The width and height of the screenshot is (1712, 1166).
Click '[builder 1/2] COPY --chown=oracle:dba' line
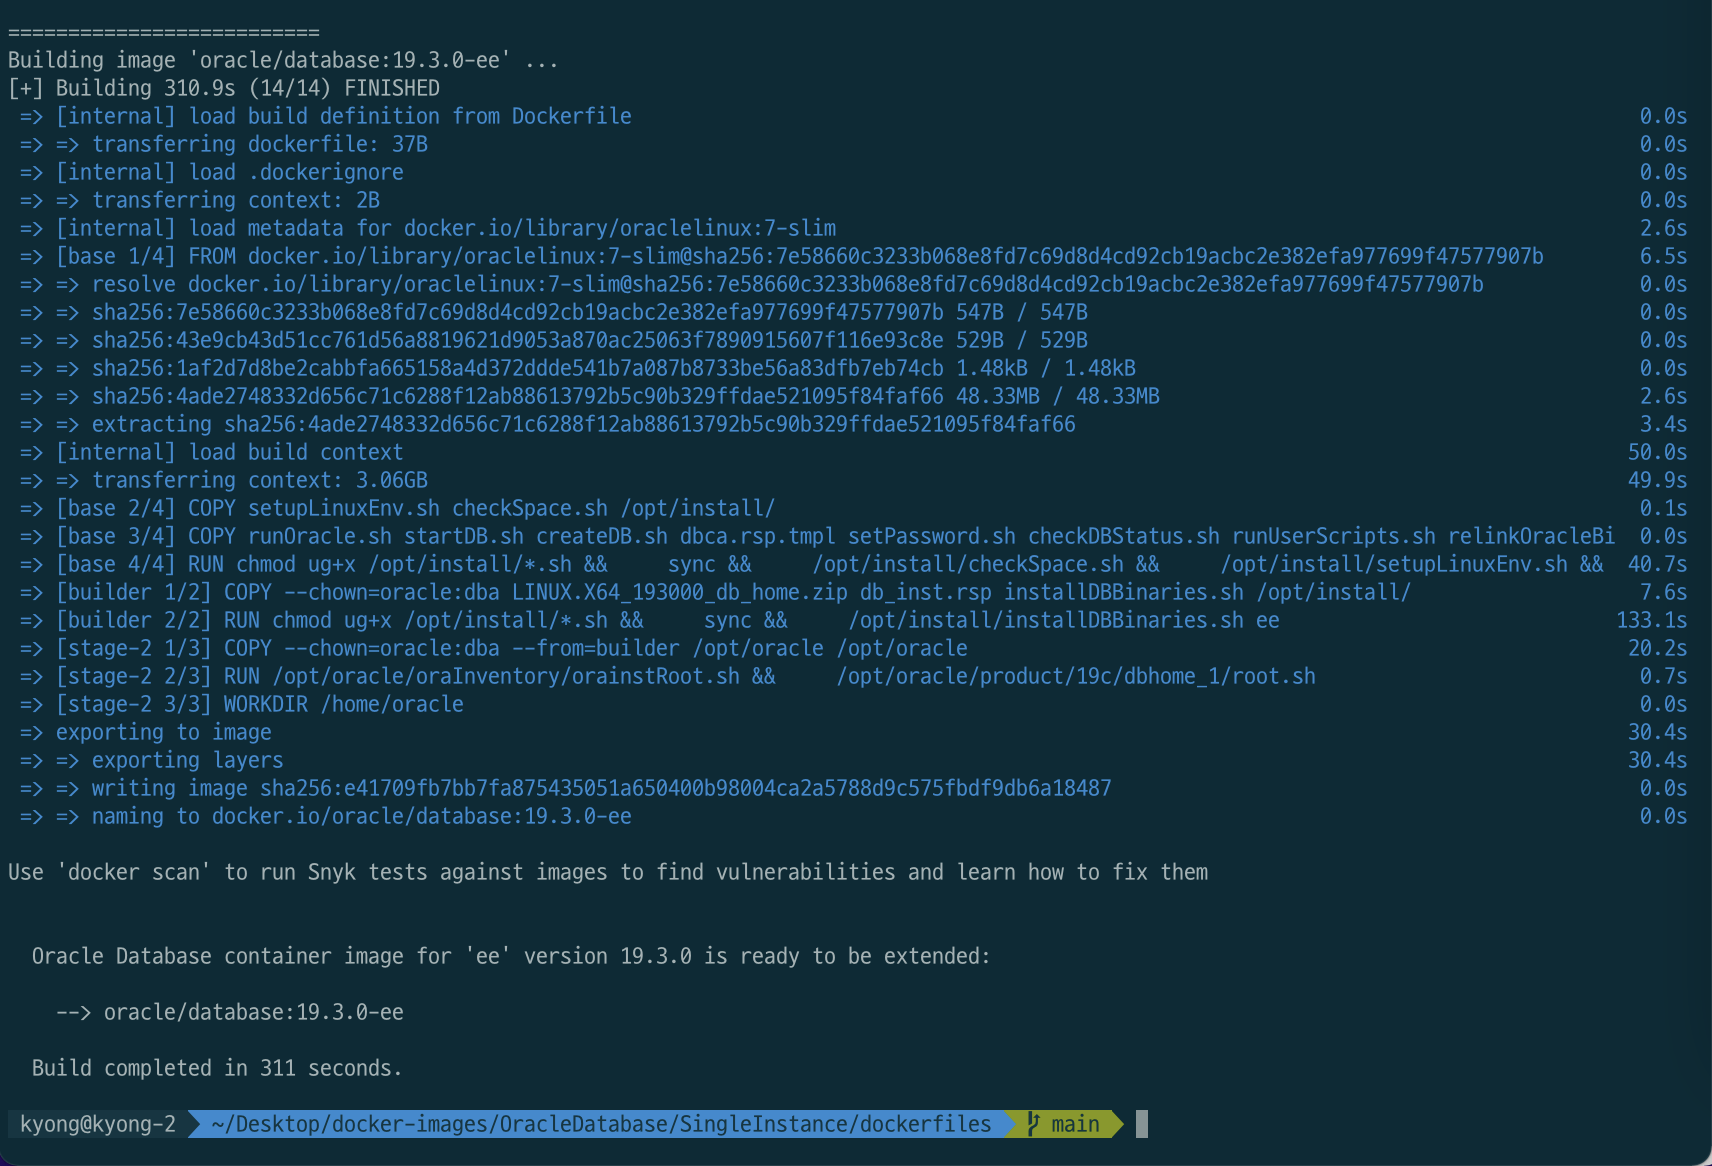click(716, 592)
